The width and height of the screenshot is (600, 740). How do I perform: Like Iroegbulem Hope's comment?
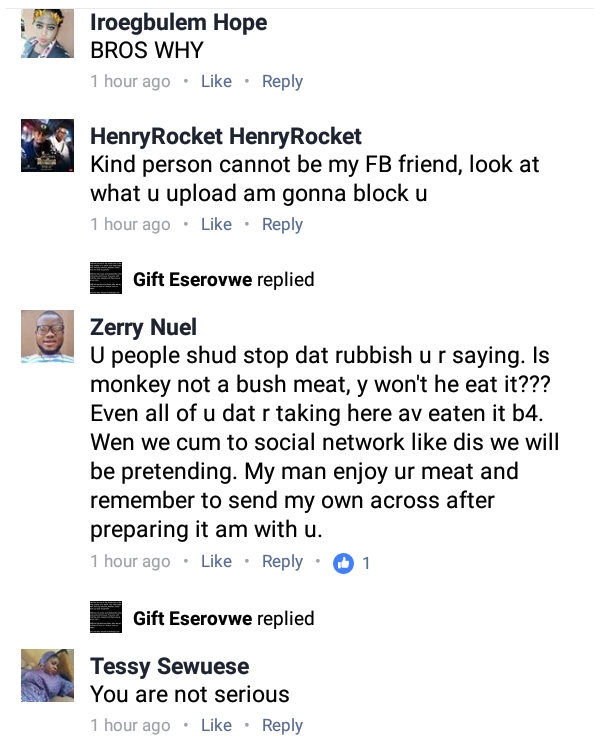tap(216, 81)
